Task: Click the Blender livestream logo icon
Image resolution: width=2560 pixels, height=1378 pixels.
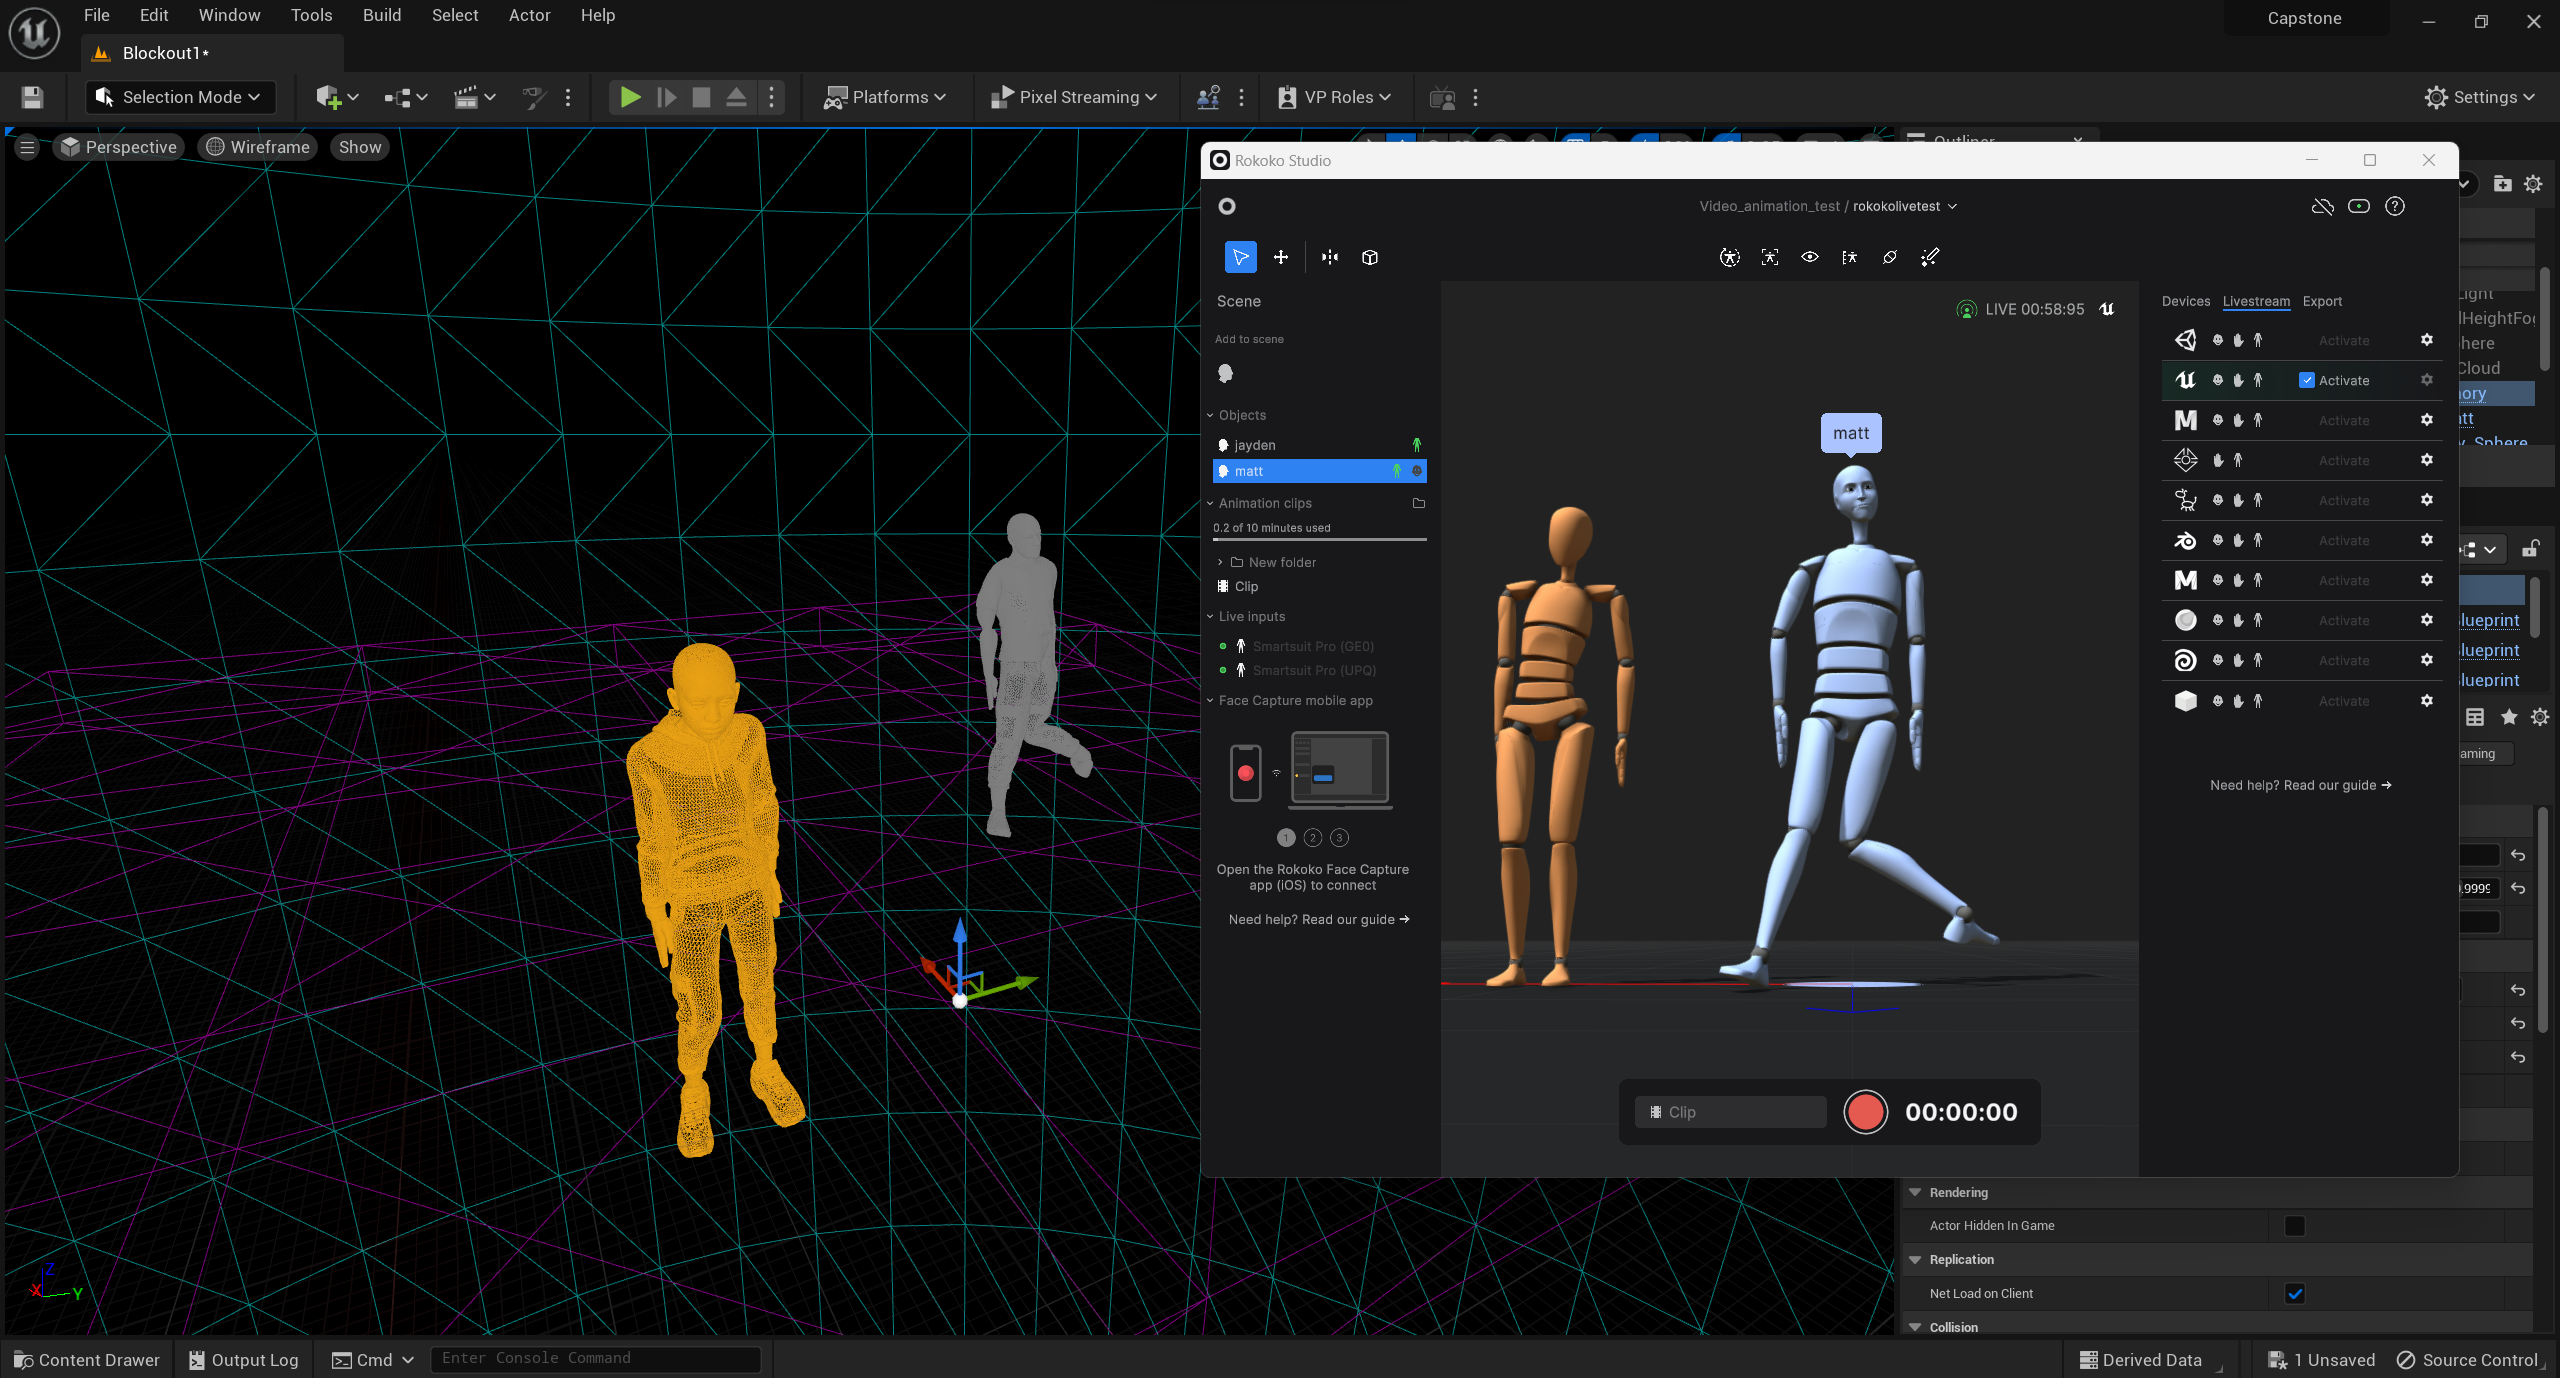Action: click(2186, 540)
